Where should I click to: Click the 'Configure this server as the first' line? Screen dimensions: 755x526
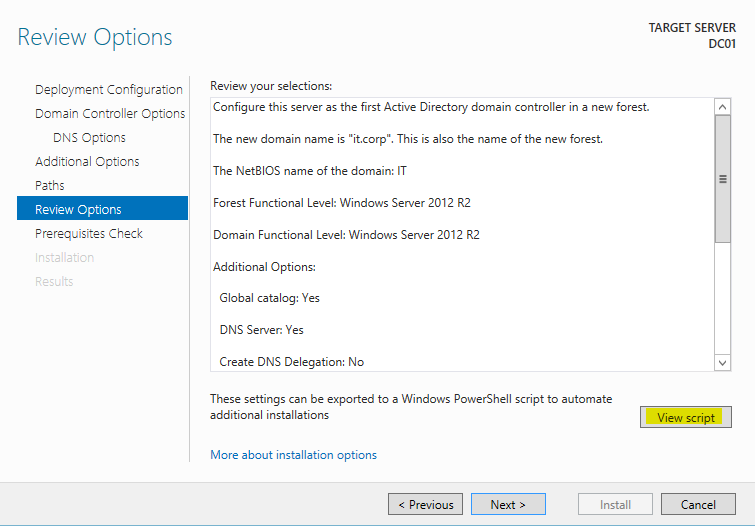[x=431, y=107]
